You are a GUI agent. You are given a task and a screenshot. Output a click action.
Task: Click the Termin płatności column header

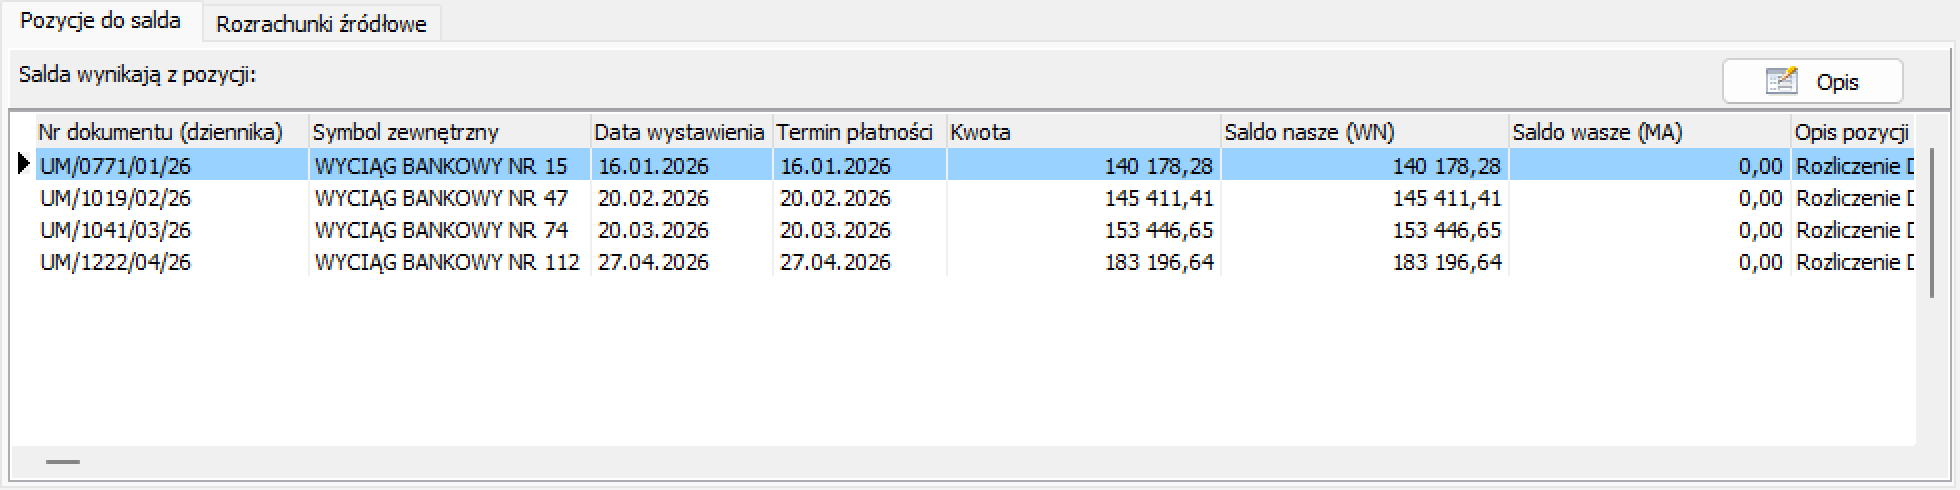[859, 132]
